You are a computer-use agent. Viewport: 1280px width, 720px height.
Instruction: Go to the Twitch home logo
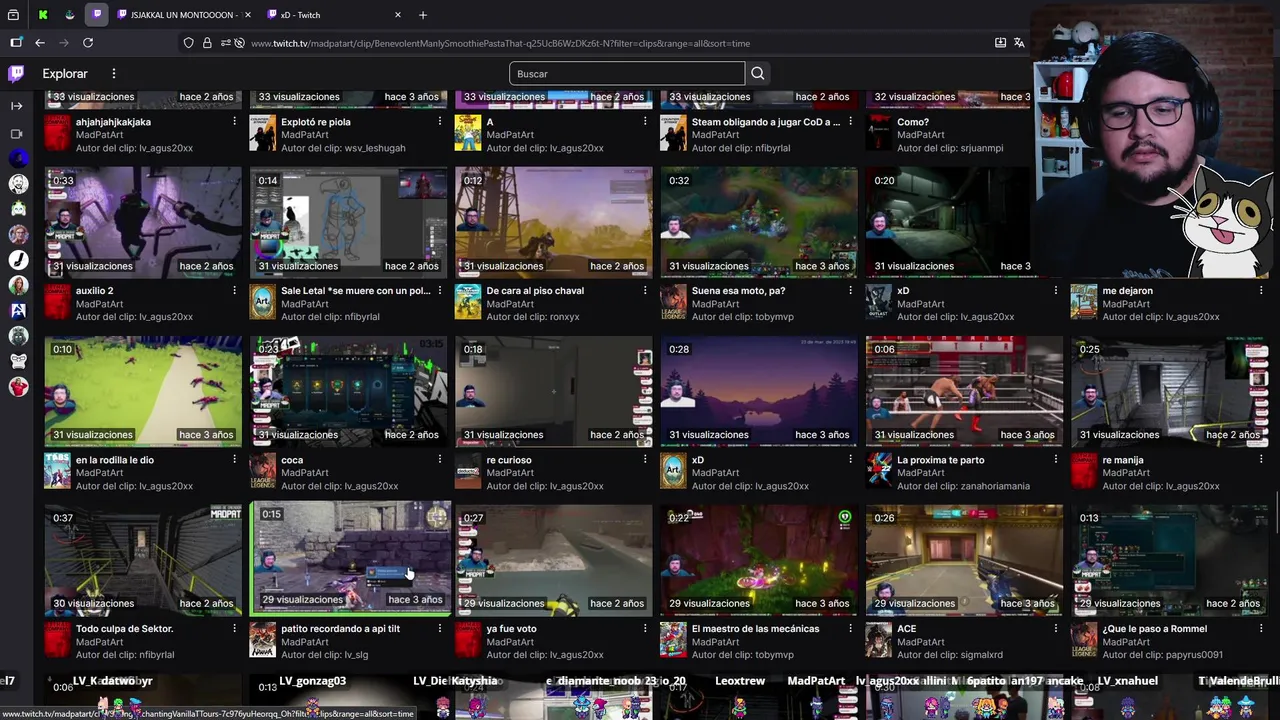16,73
